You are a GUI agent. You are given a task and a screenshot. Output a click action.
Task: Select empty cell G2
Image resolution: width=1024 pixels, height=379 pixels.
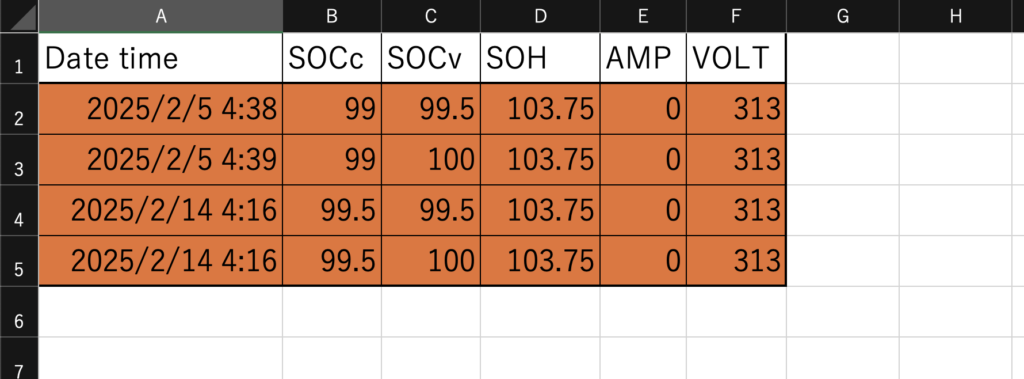[842, 109]
